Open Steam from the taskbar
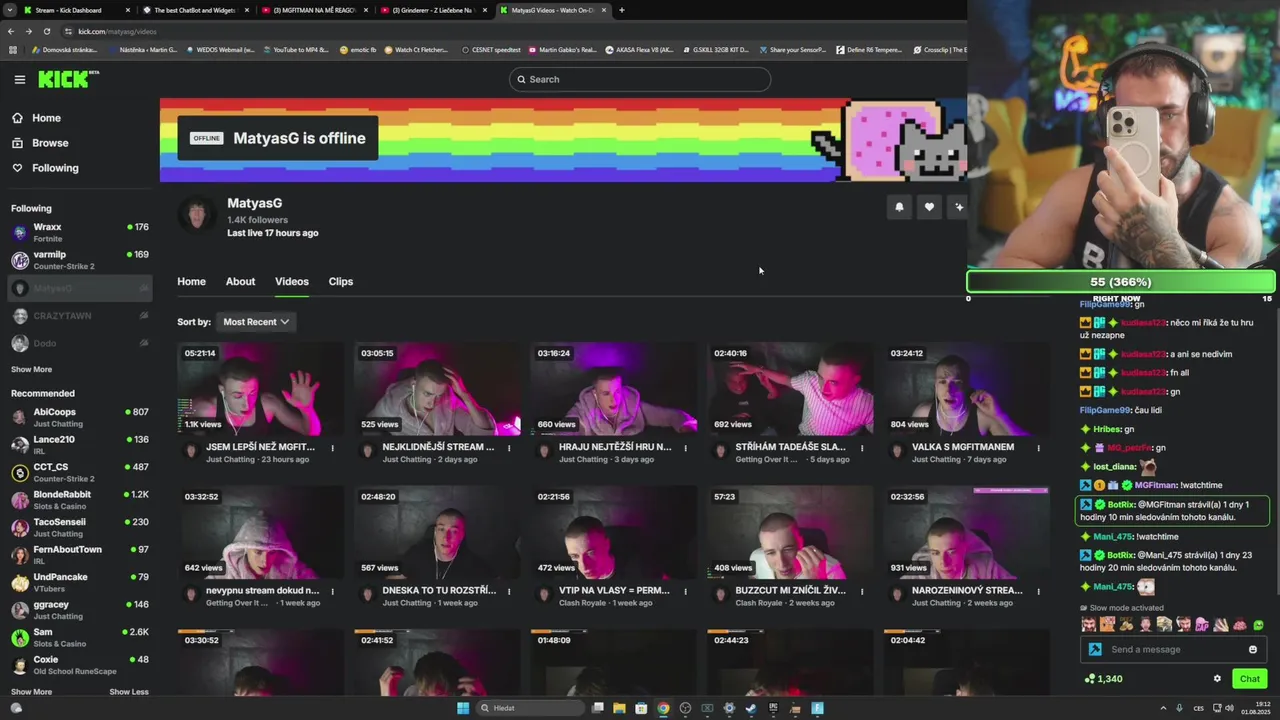This screenshot has height=720, width=1280. 751,708
